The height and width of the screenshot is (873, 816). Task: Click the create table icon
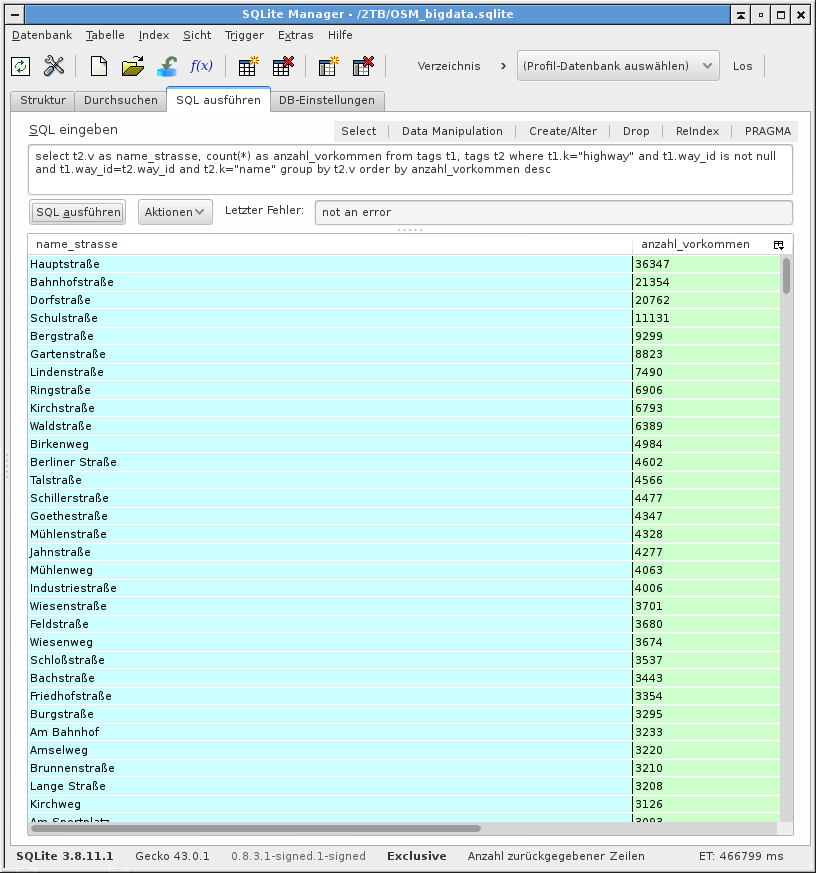click(x=247, y=66)
